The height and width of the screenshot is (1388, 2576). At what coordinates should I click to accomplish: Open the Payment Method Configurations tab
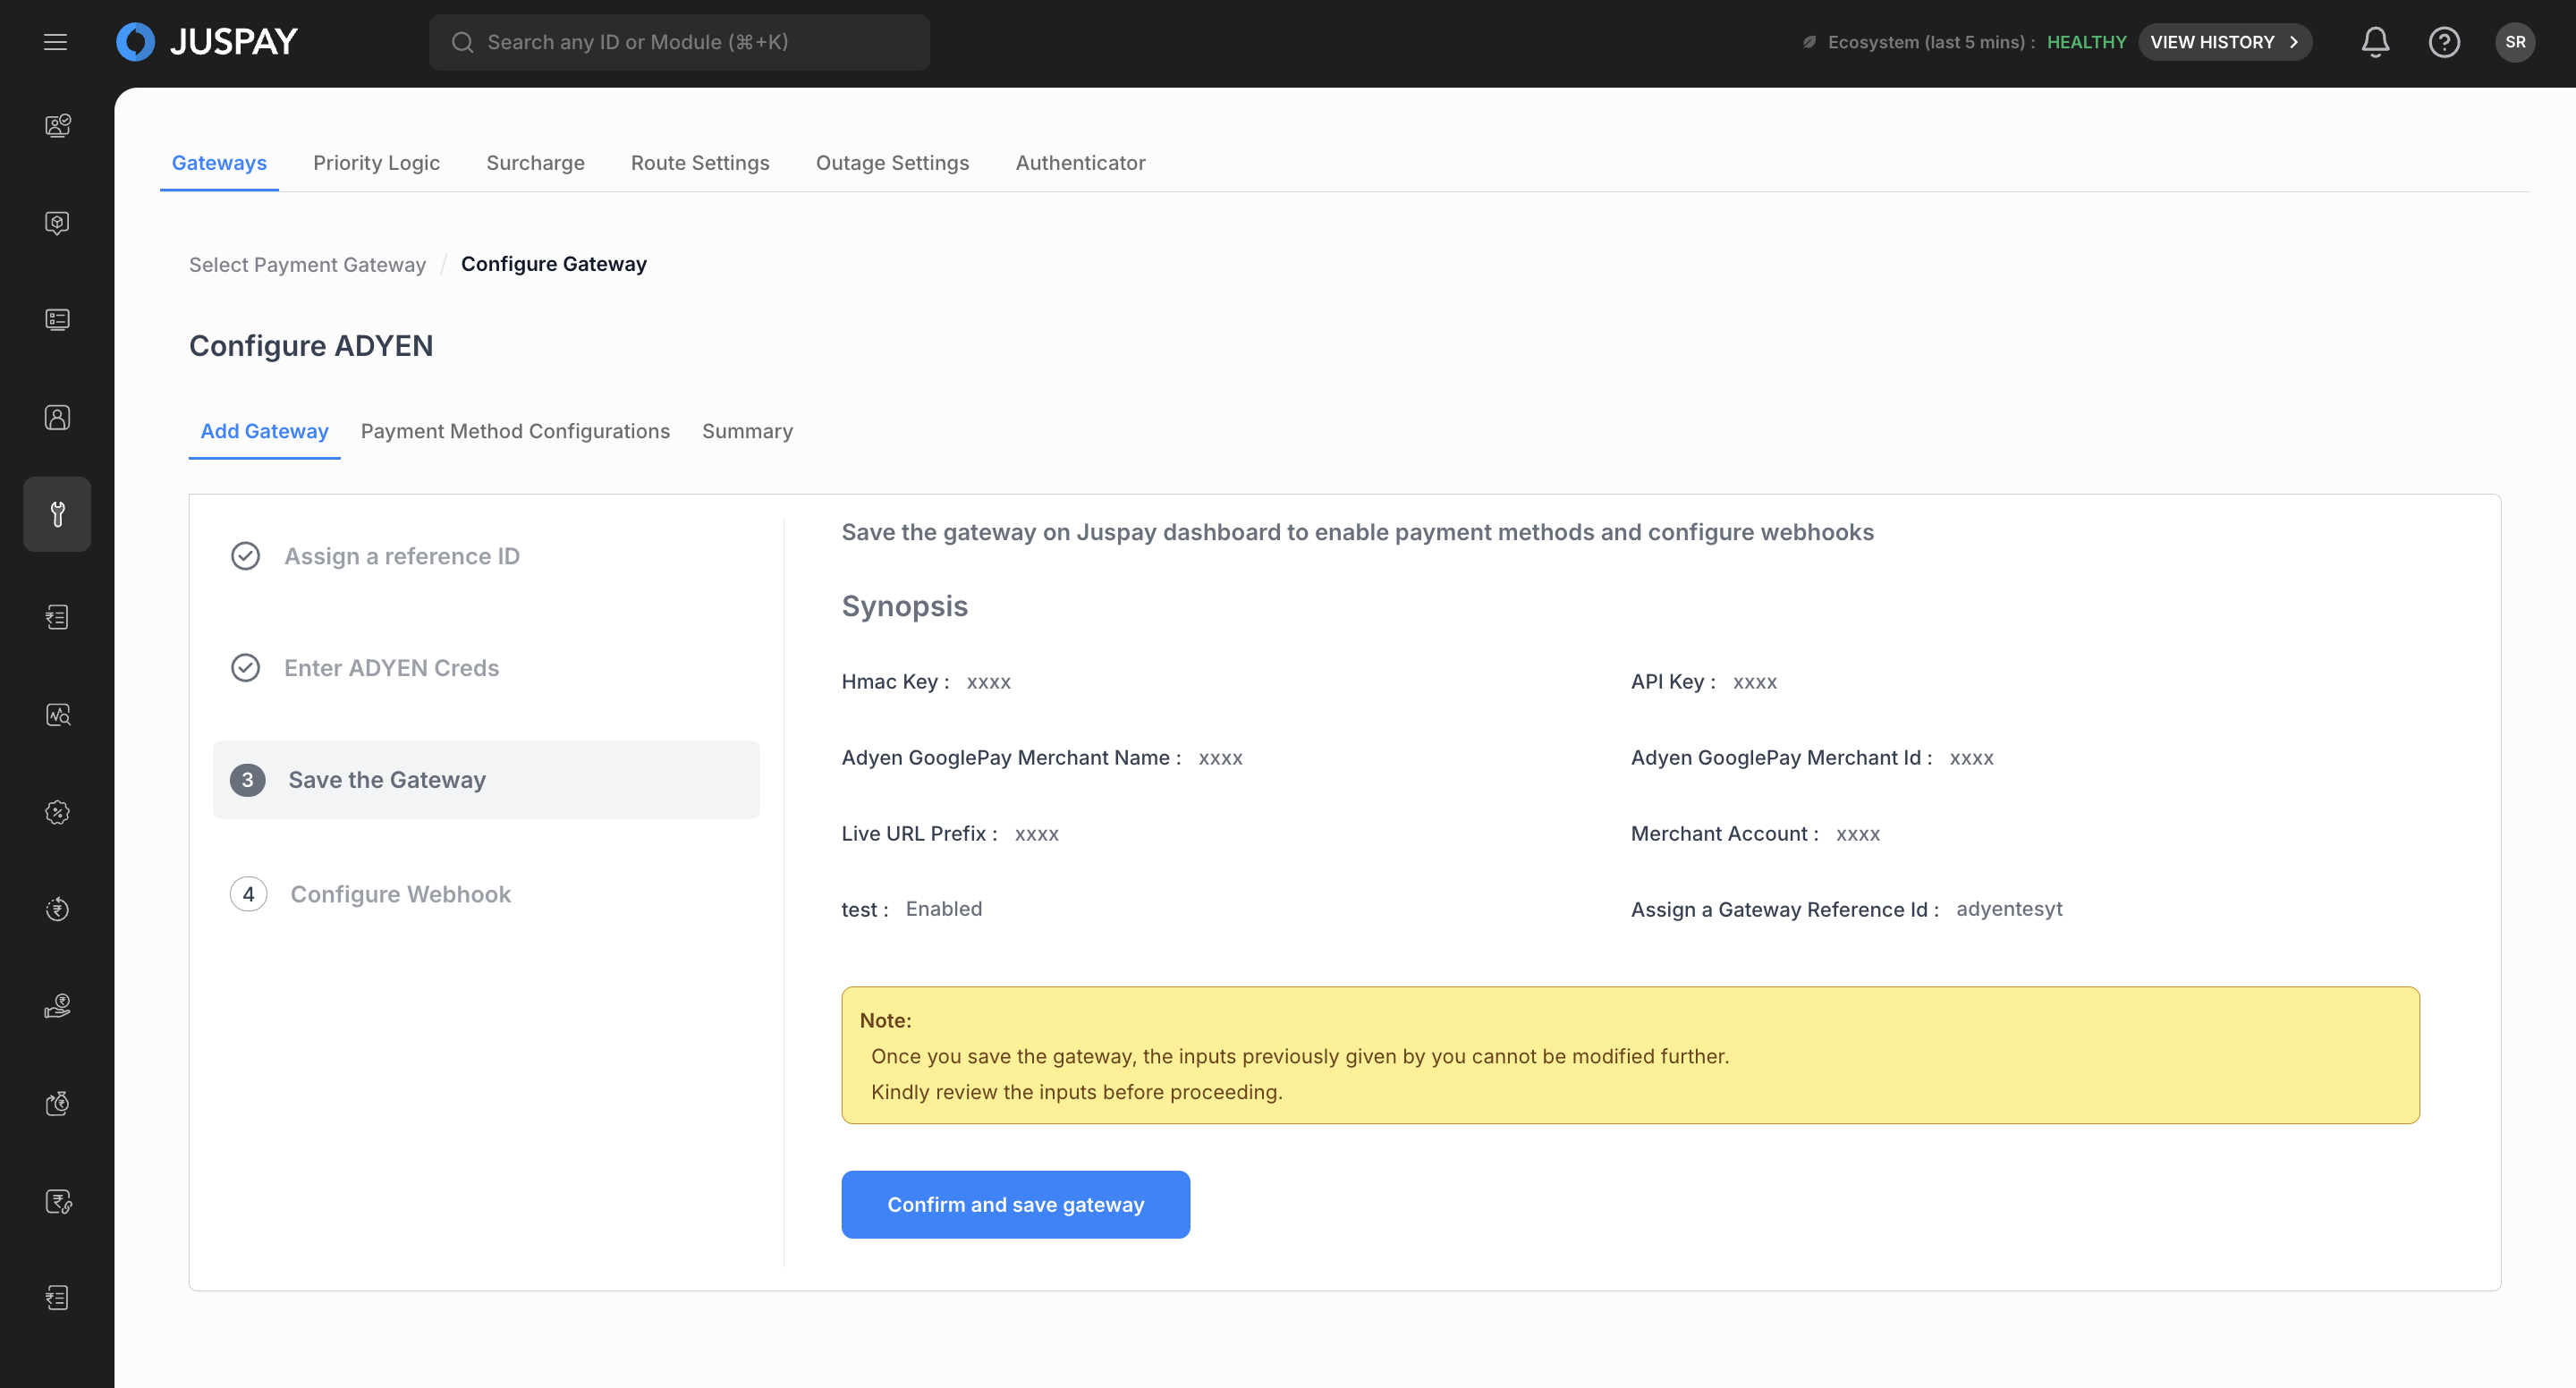[x=515, y=431]
